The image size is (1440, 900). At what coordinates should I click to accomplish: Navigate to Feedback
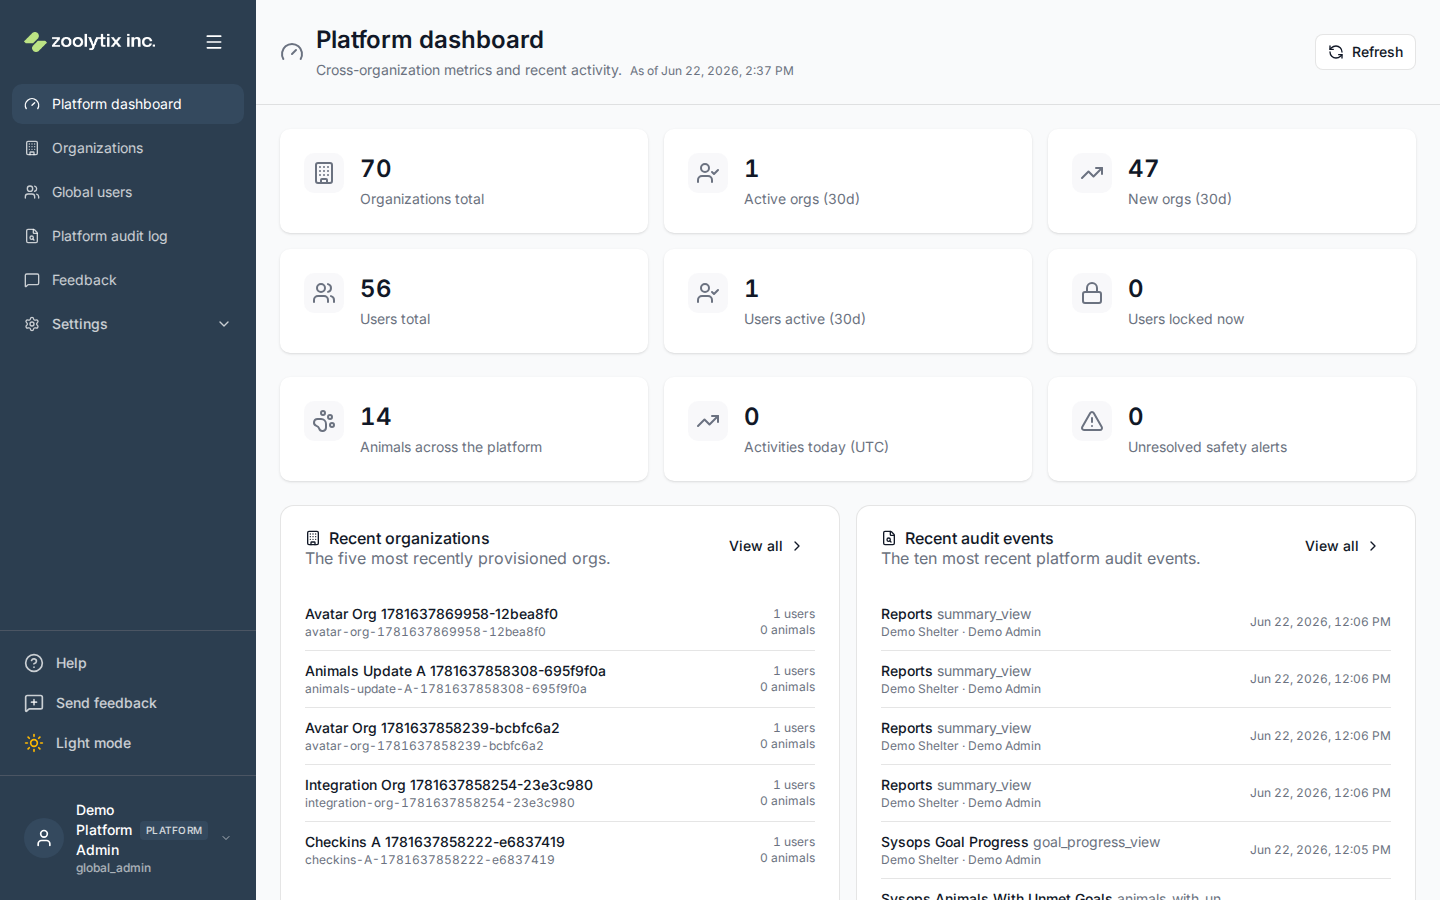(128, 280)
